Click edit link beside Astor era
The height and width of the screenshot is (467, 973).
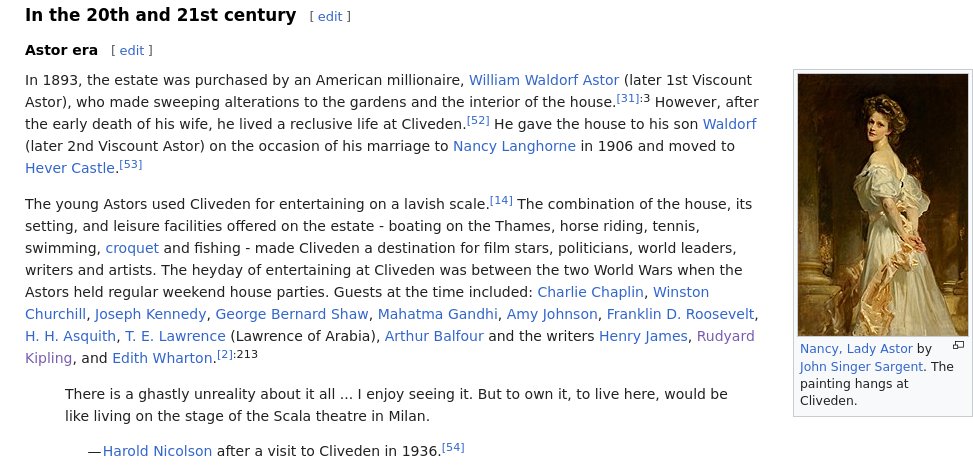132,50
